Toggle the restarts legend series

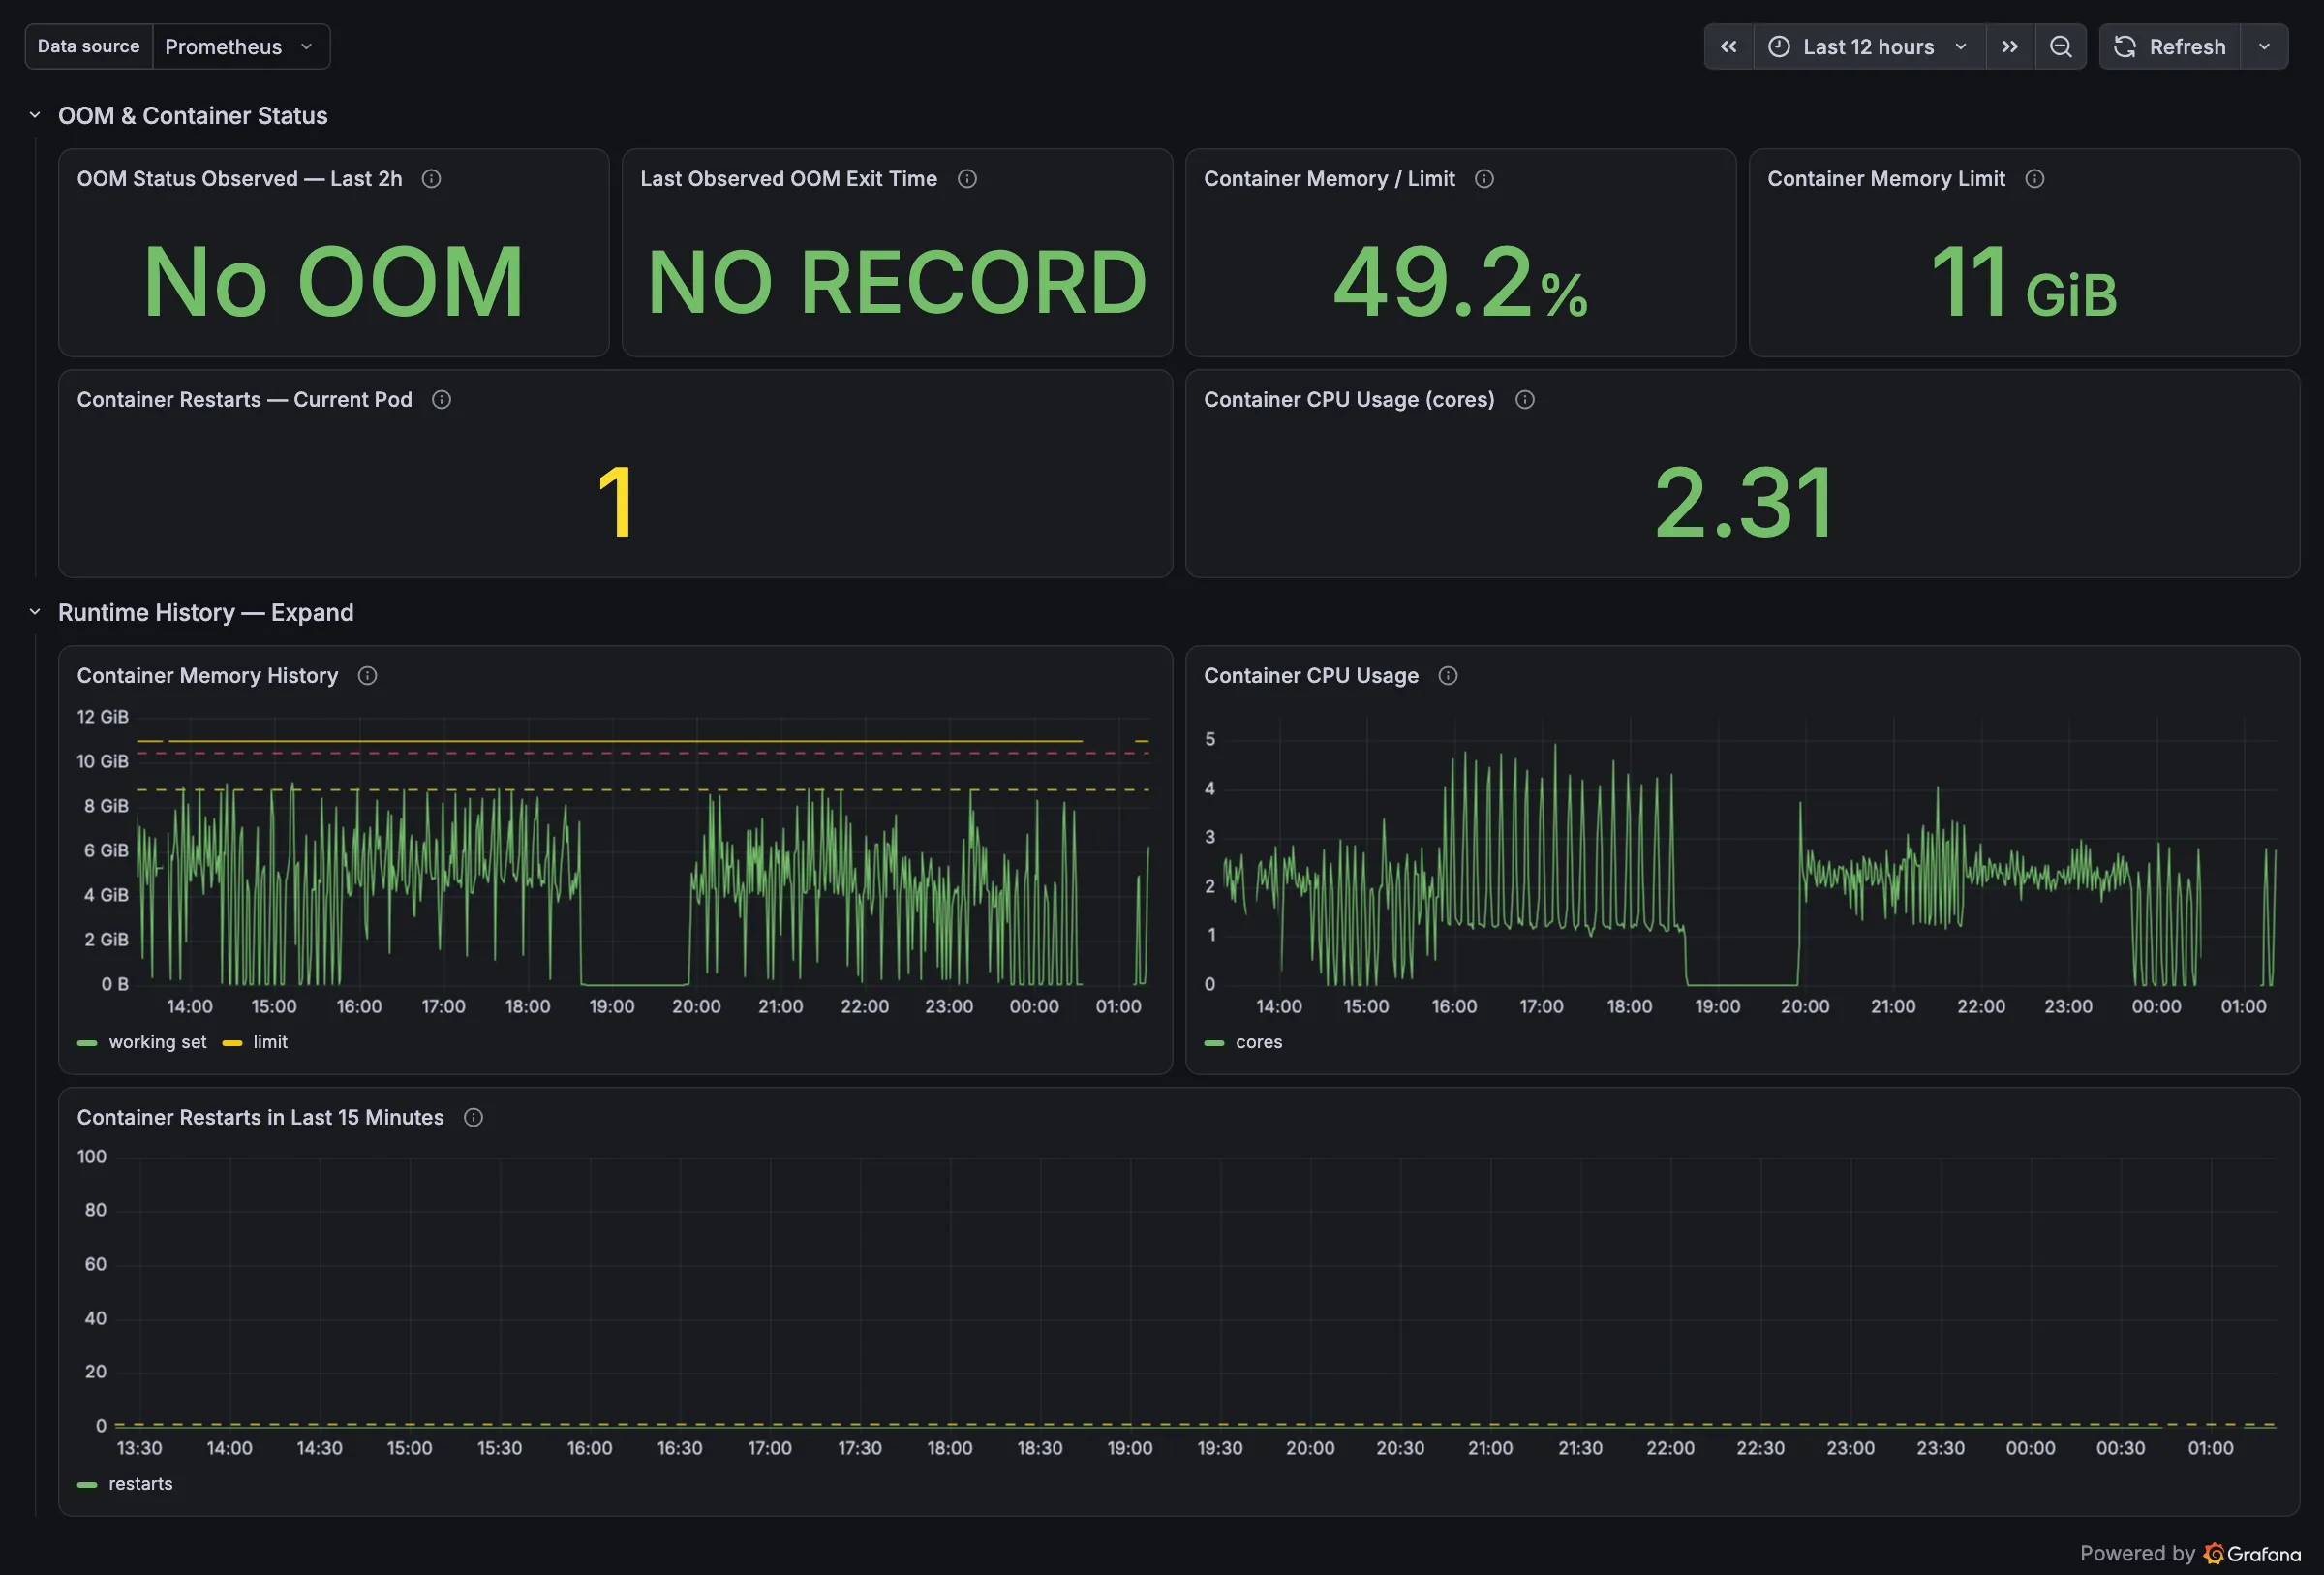pyautogui.click(x=140, y=1484)
